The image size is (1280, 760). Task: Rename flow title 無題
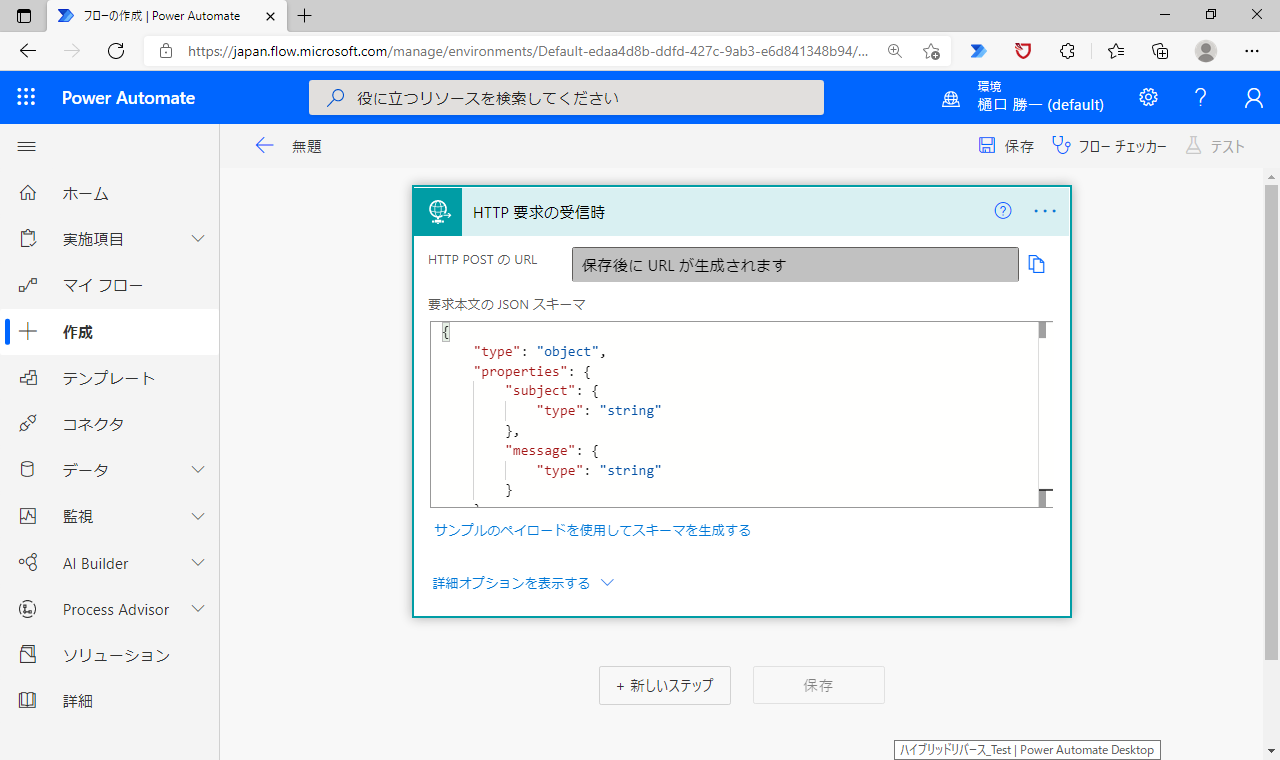tap(307, 146)
